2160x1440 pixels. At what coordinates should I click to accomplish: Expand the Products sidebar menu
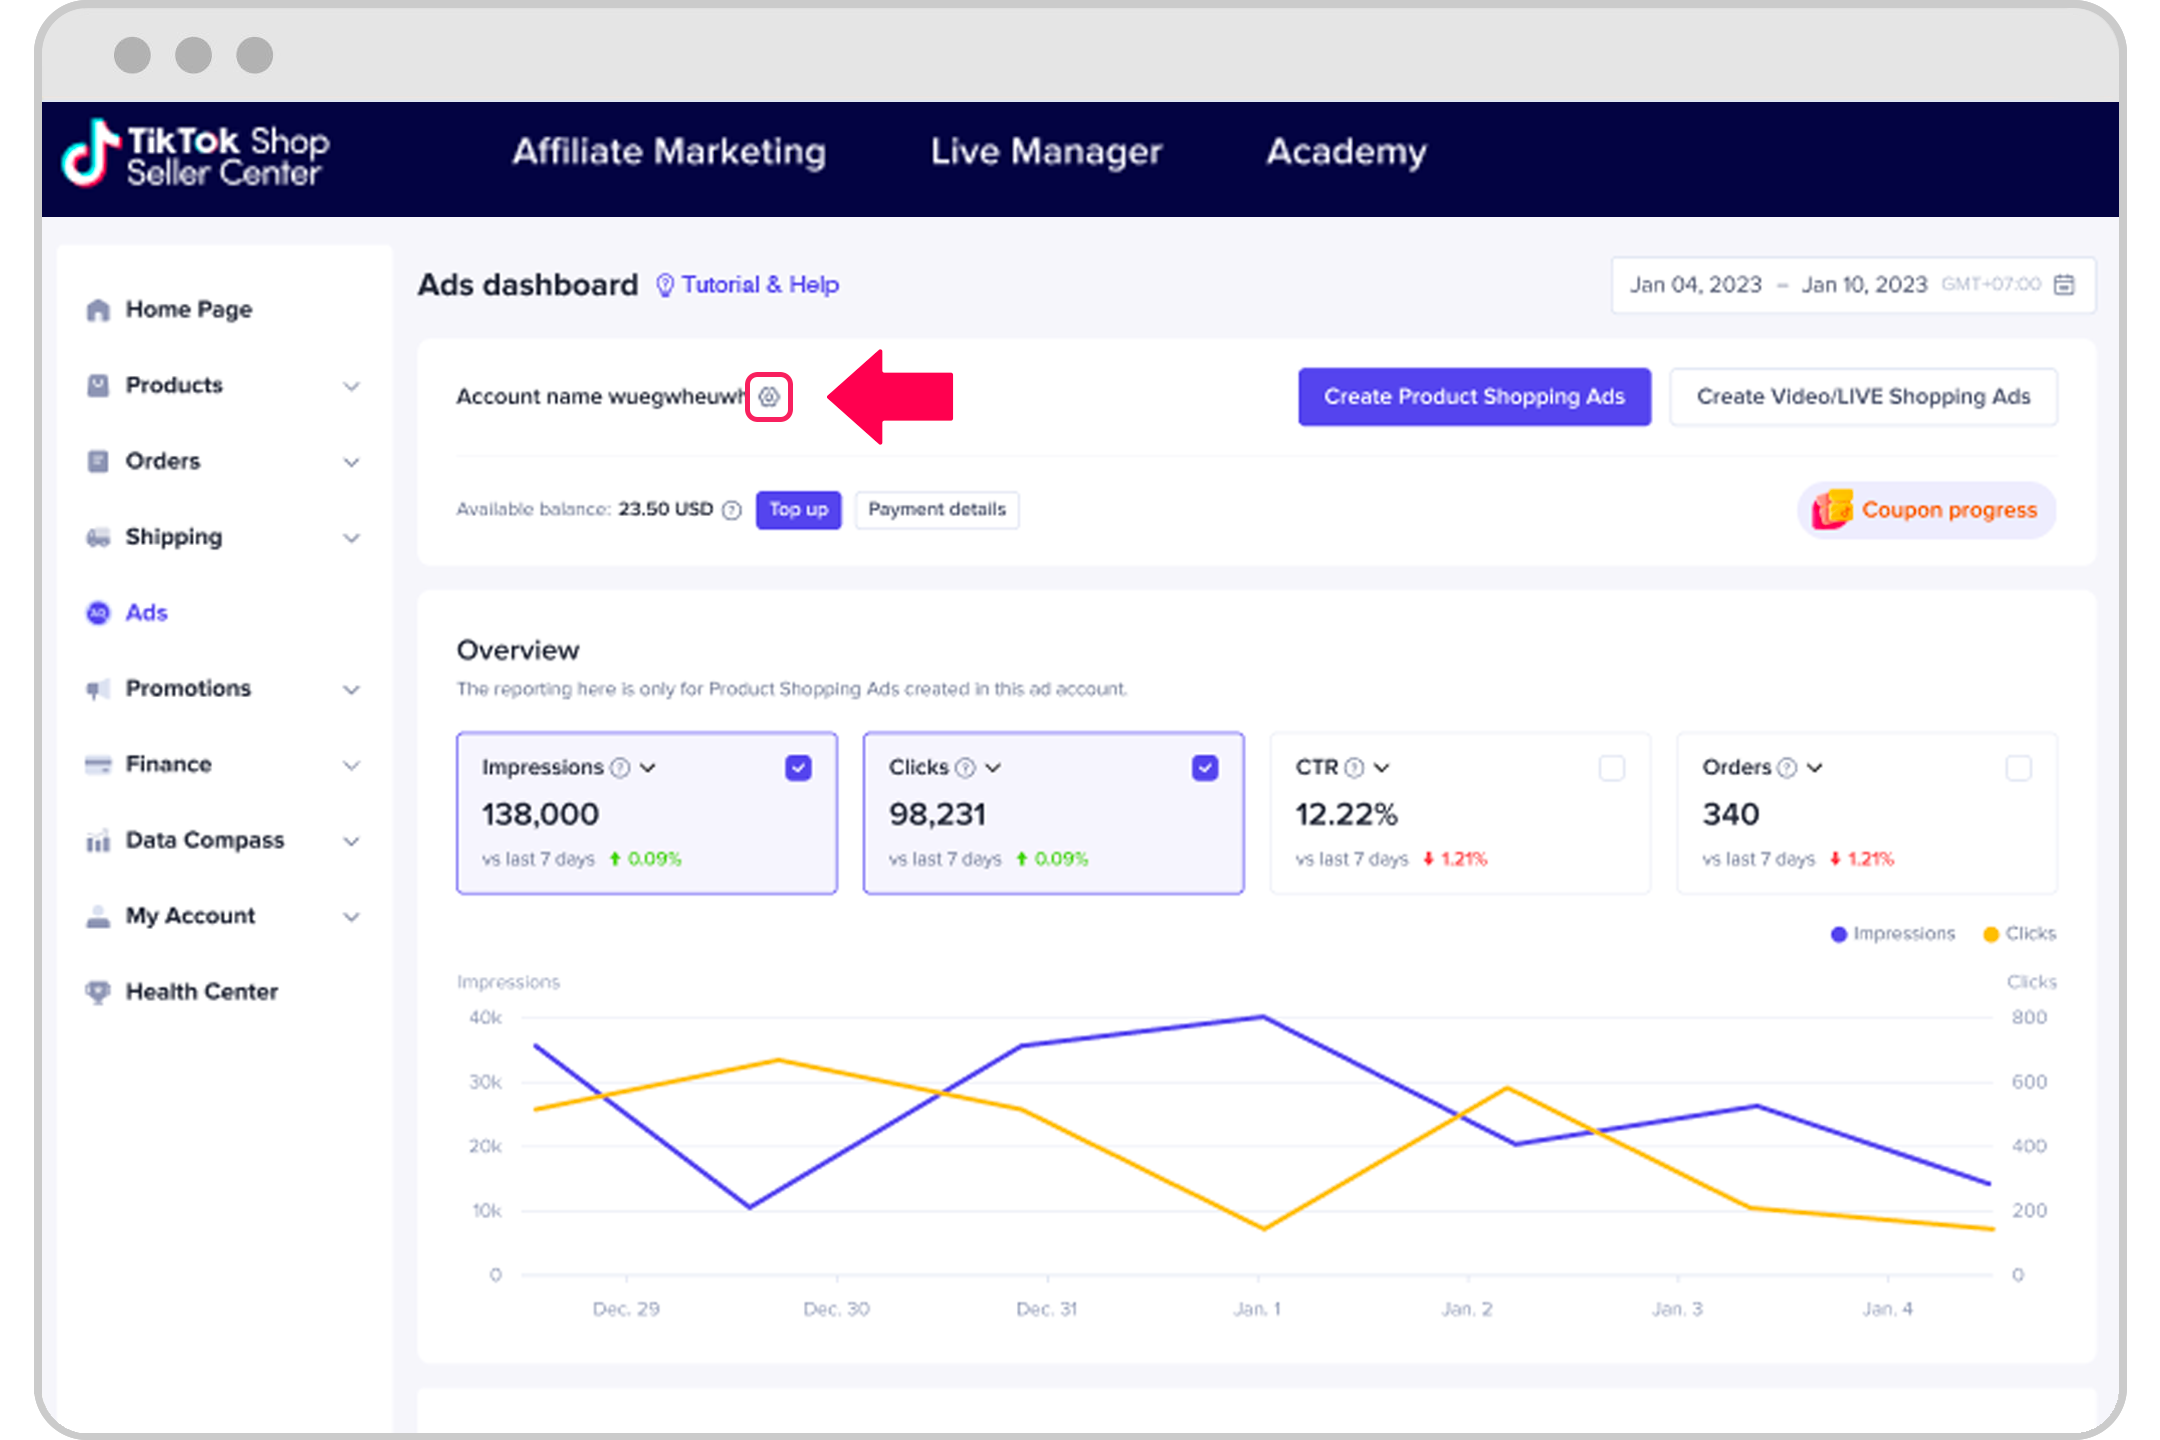(x=351, y=386)
